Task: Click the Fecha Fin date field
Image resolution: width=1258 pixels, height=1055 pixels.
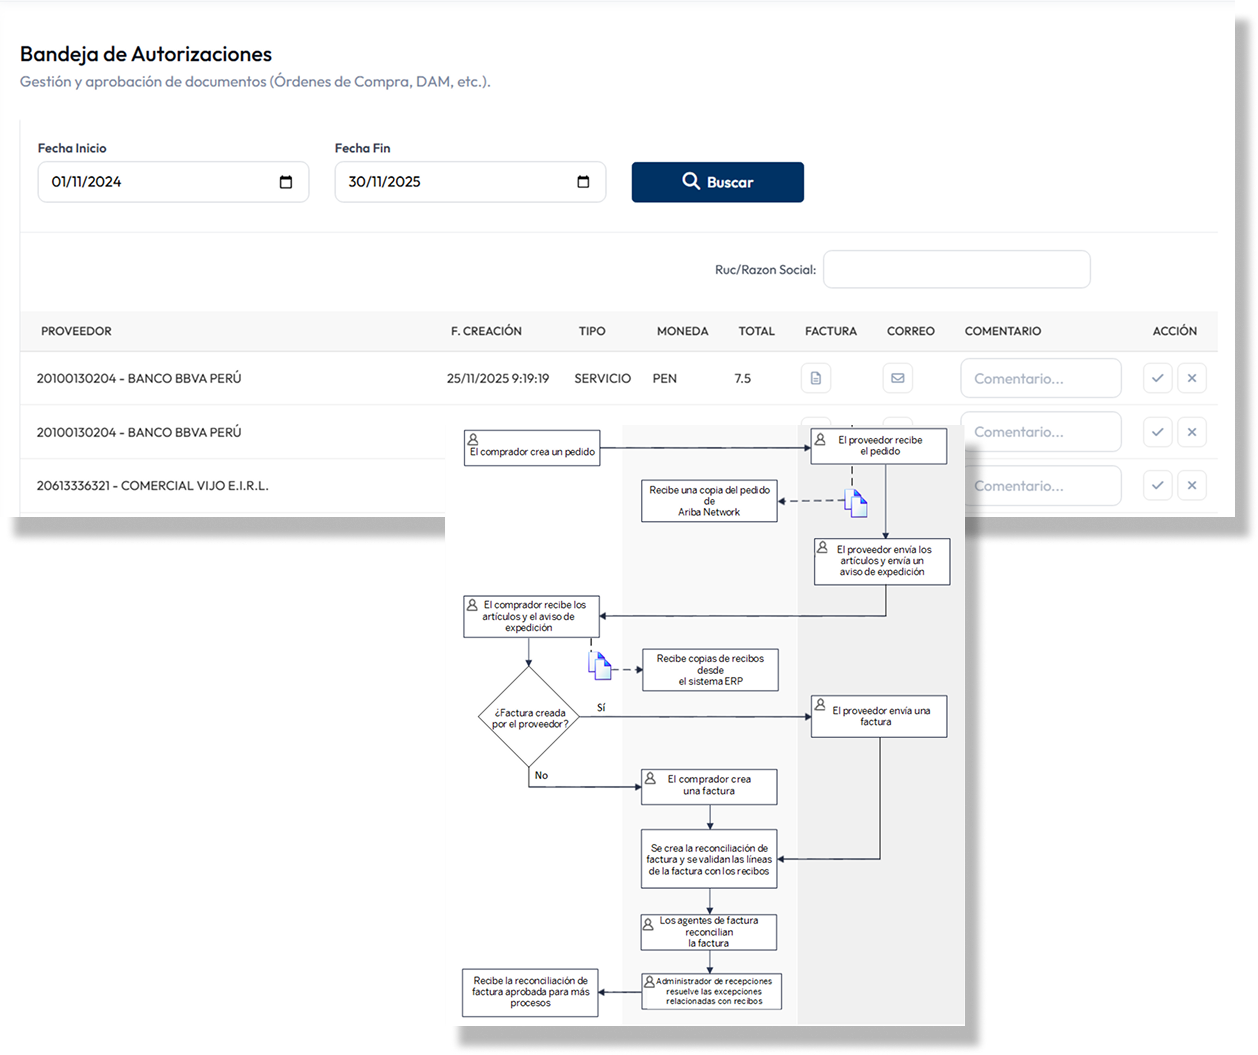Action: [x=457, y=182]
